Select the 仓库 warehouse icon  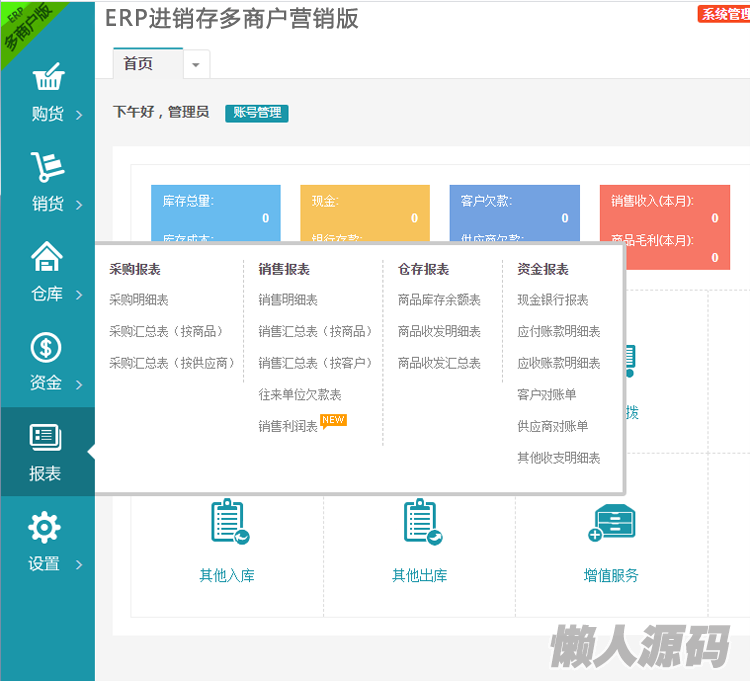pyautogui.click(x=47, y=257)
